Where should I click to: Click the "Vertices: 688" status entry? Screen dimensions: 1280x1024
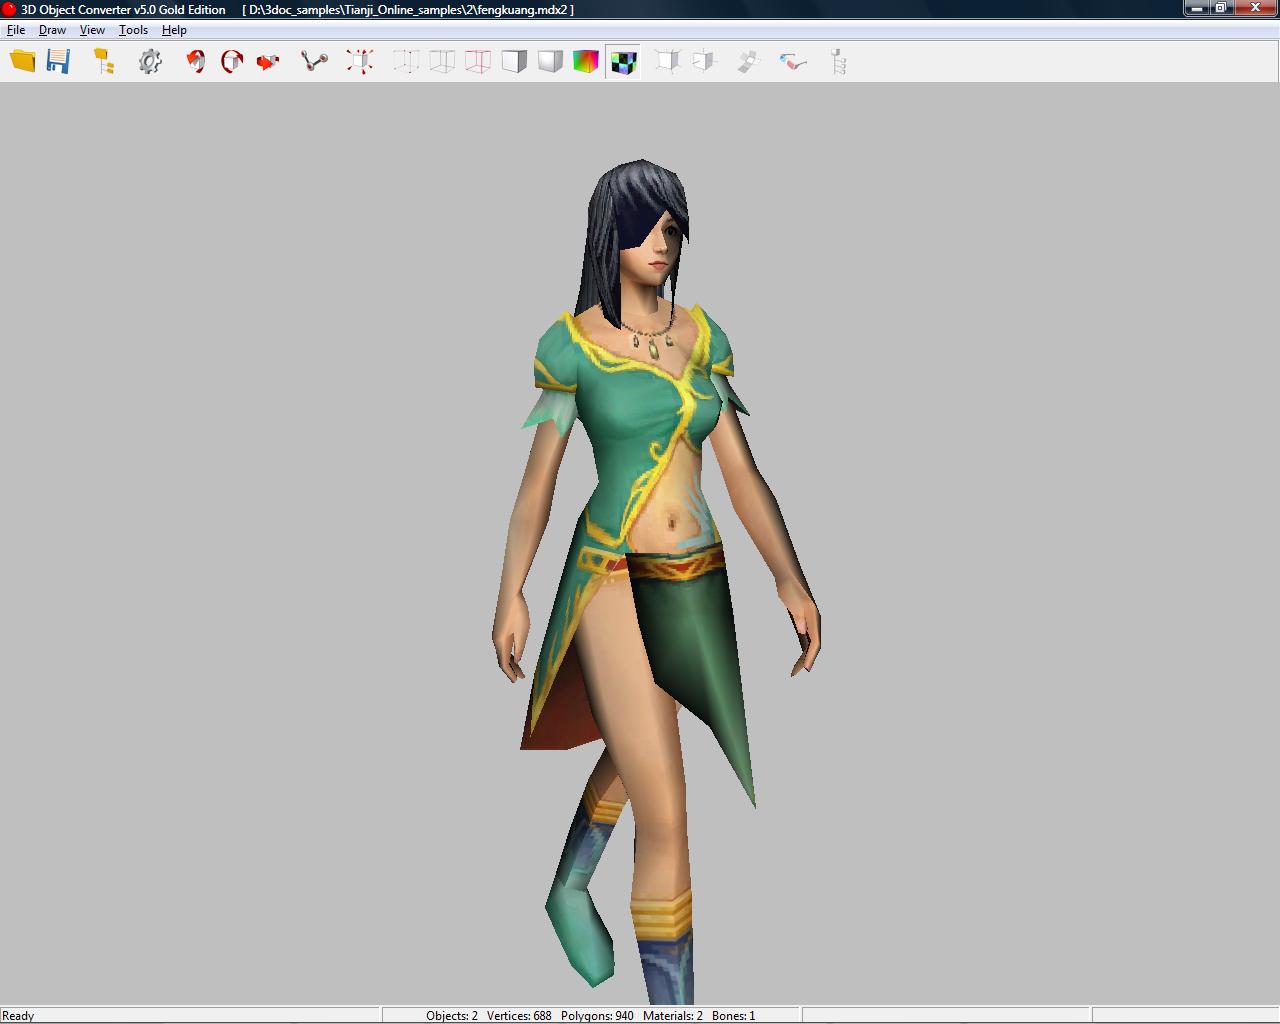point(519,1015)
